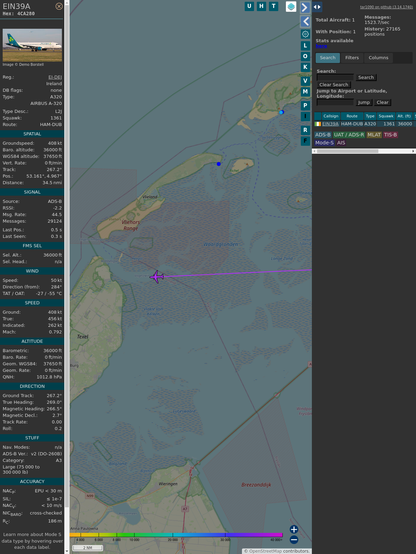The width and height of the screenshot is (416, 554).
Task: Toggle the U map button
Action: [x=249, y=6]
